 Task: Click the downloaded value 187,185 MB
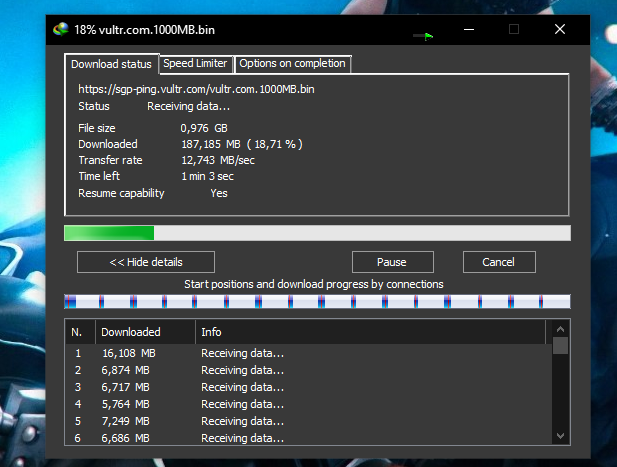pos(211,144)
